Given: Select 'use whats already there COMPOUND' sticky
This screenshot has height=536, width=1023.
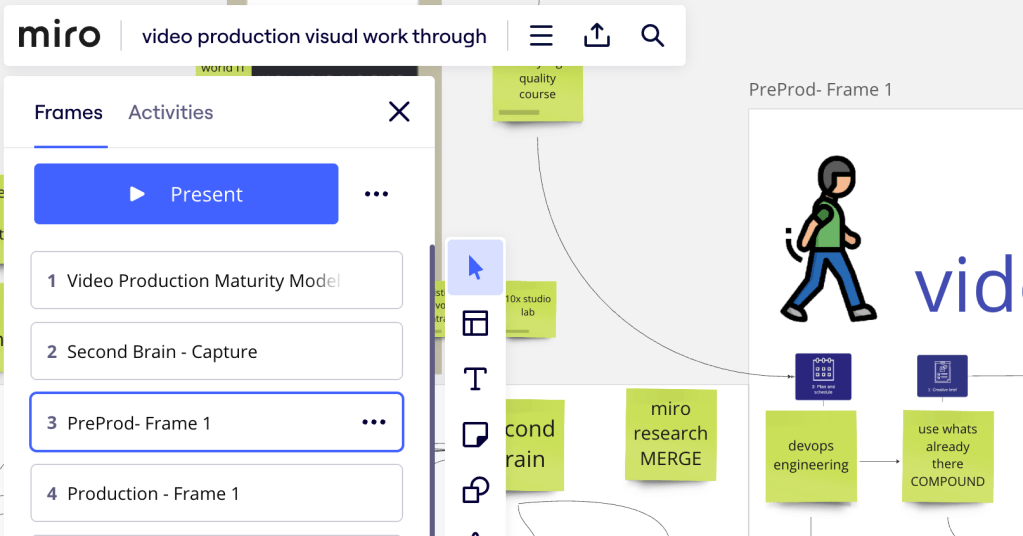Looking at the screenshot, I should click(x=948, y=456).
